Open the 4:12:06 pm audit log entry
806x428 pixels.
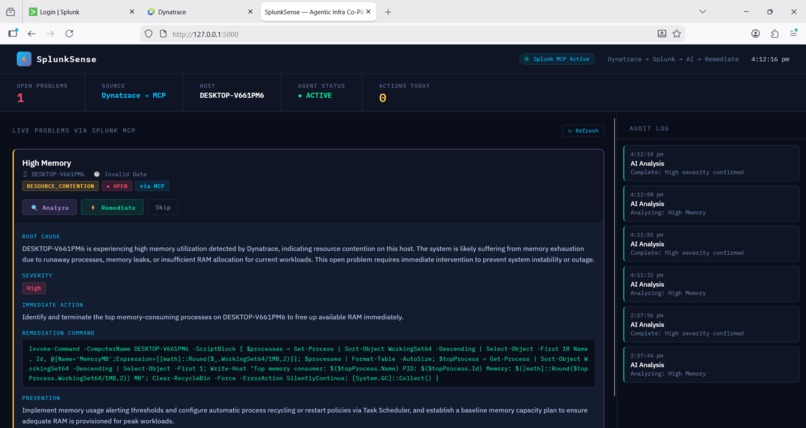click(711, 203)
